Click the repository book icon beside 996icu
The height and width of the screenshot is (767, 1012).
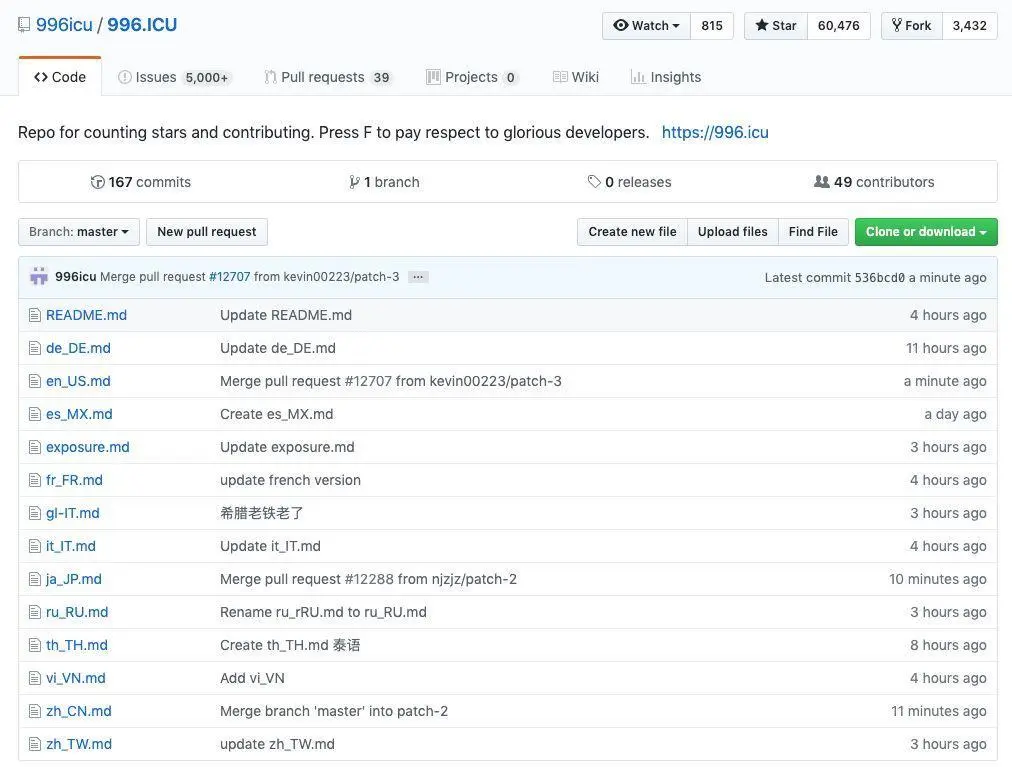tap(24, 25)
